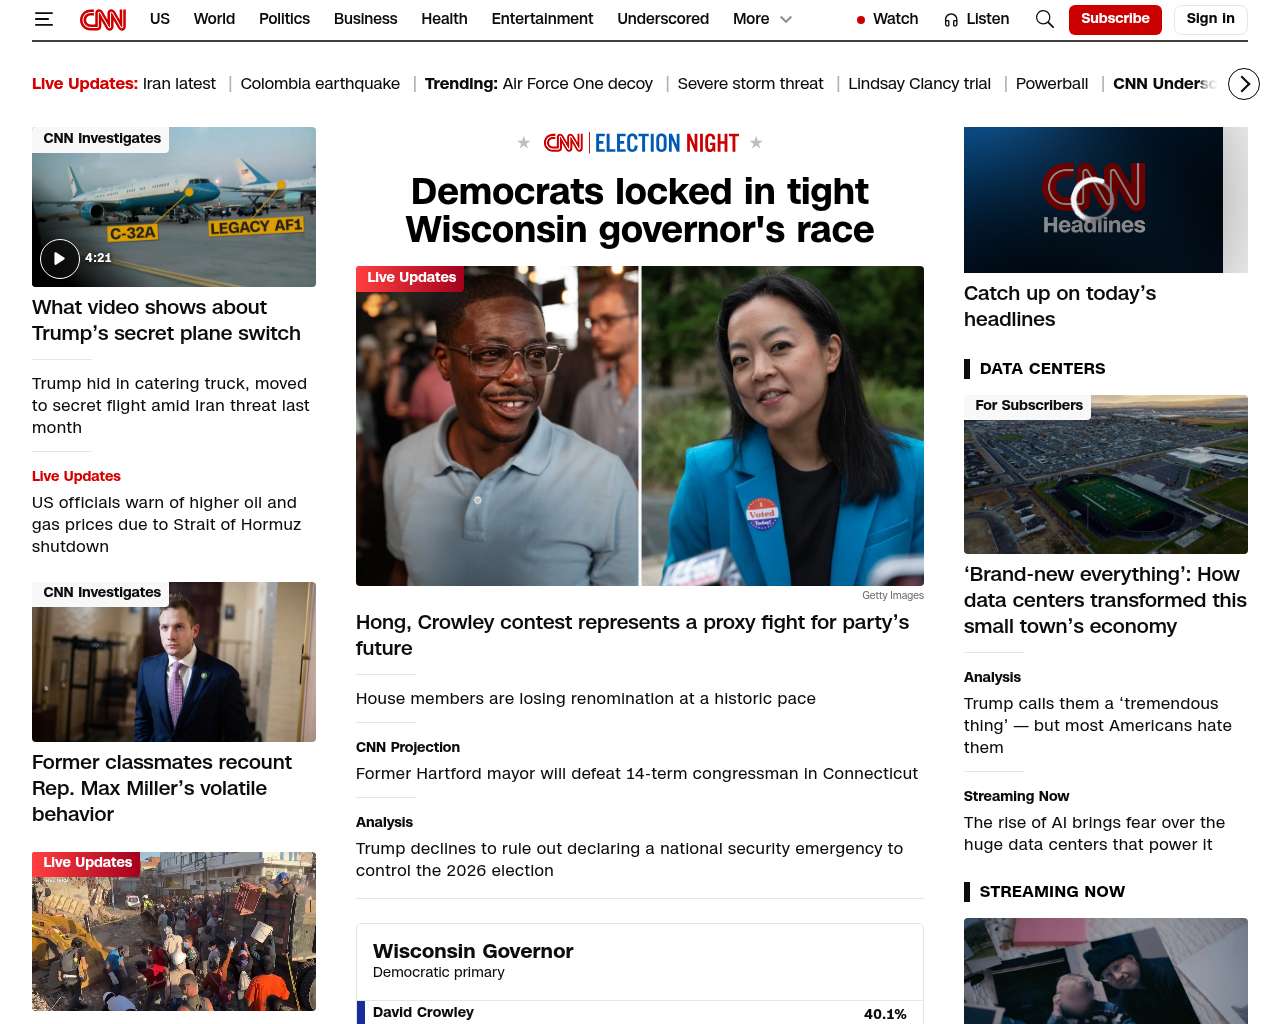Viewport: 1280px width, 1024px height.
Task: Read Trump national security emergency analysis
Action: (x=629, y=860)
